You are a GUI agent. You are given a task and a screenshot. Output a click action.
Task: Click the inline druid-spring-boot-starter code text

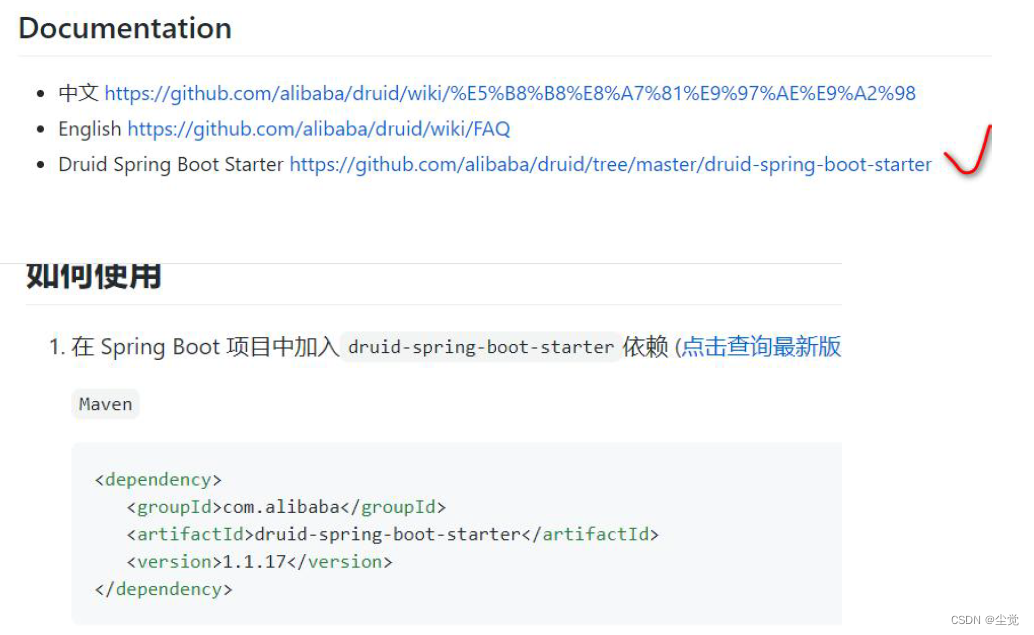481,347
